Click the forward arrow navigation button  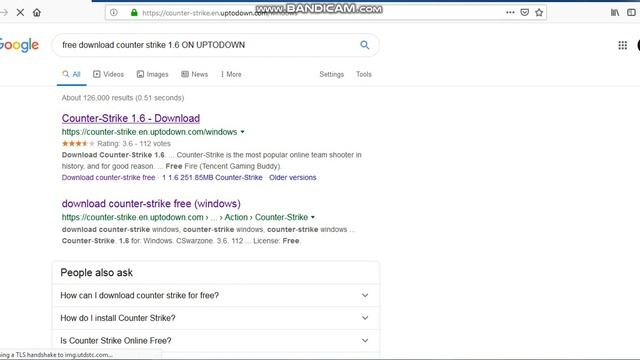pyautogui.click(x=4, y=13)
